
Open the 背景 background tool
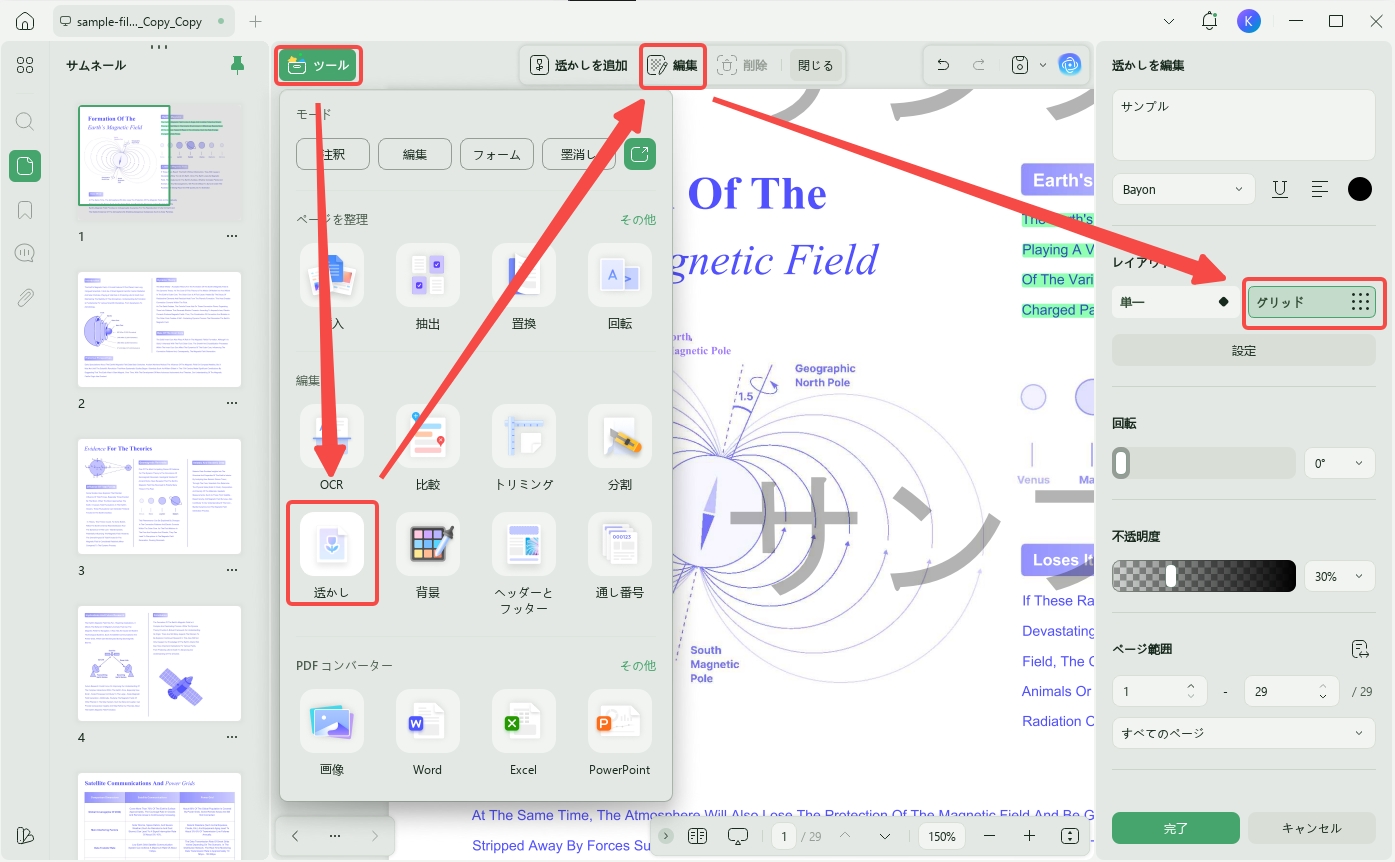tap(428, 544)
